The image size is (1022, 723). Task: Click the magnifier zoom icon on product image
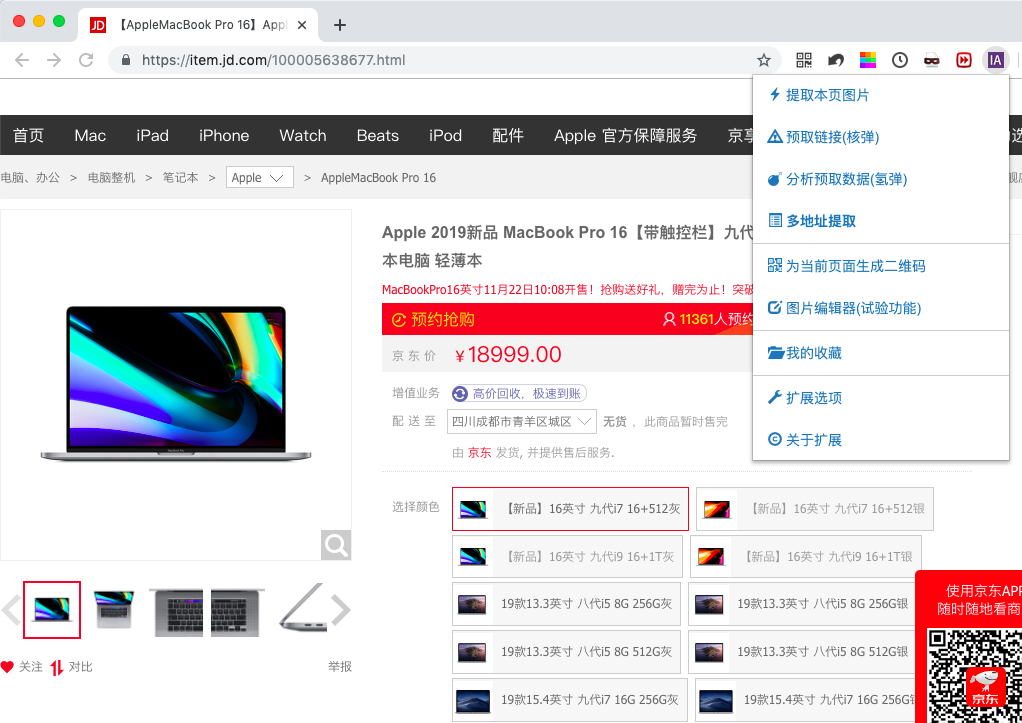(x=336, y=544)
